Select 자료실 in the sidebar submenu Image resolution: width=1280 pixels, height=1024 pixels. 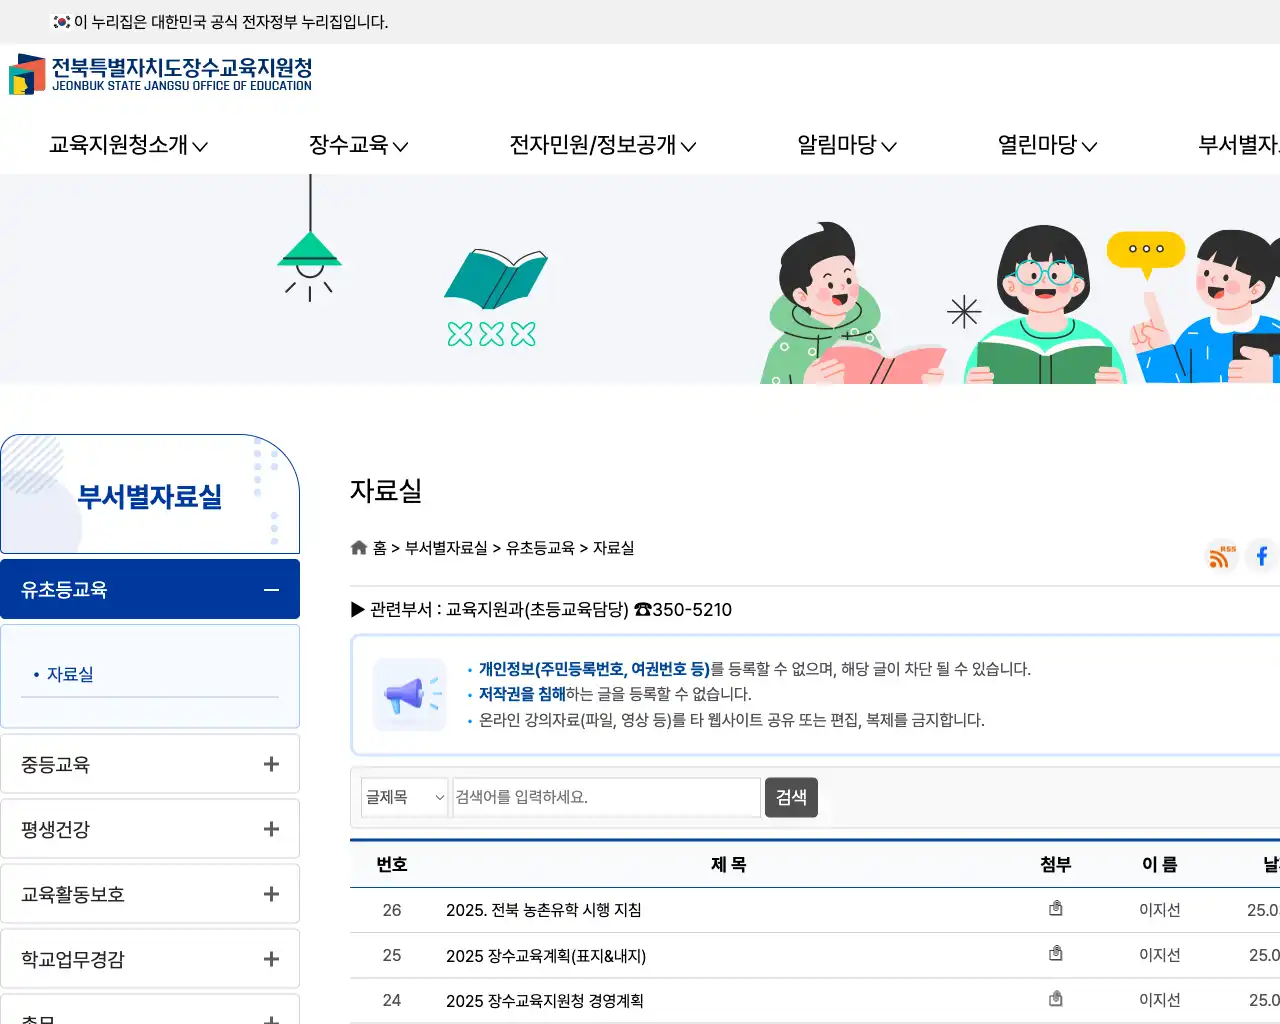[70, 675]
